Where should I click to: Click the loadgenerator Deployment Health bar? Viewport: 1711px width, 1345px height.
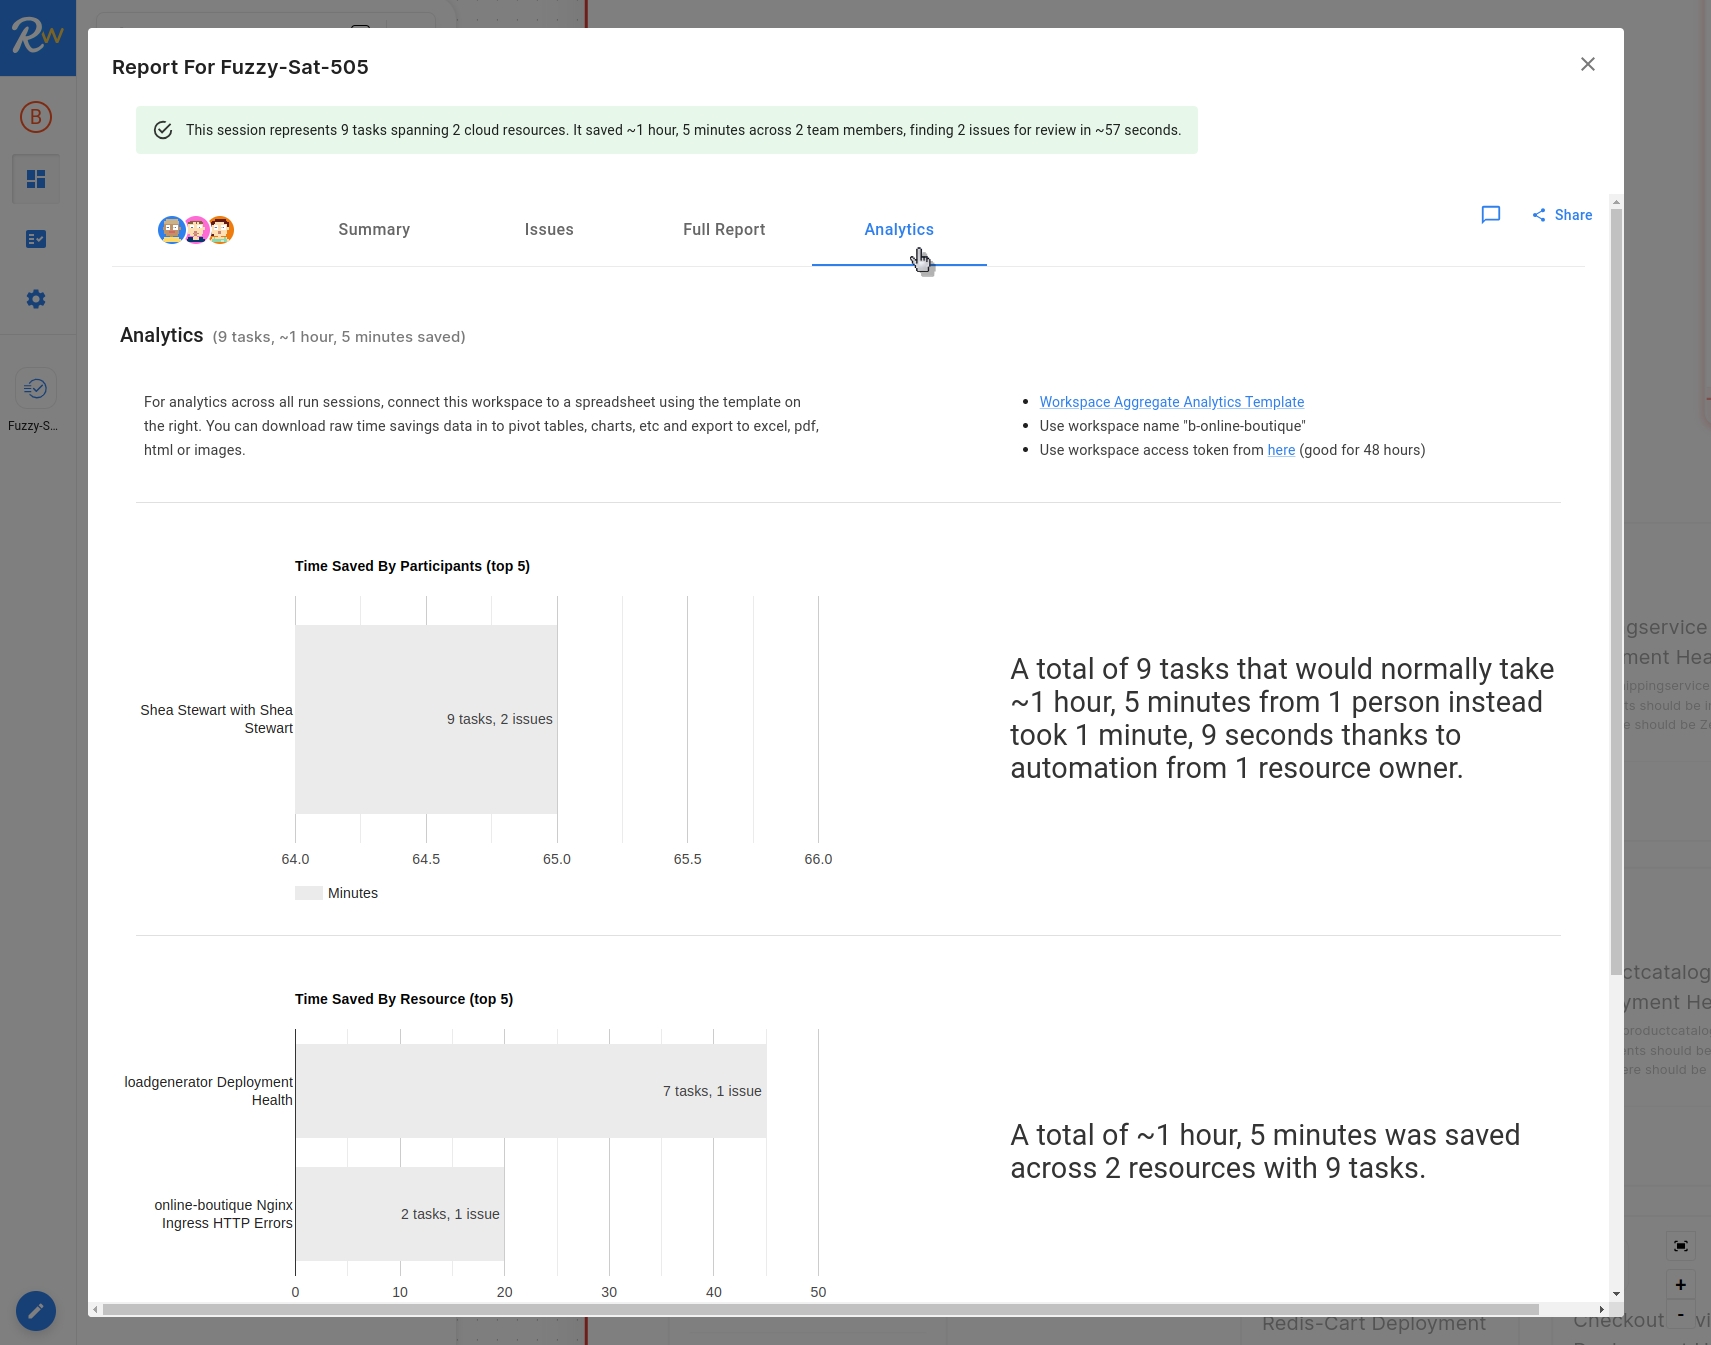(530, 1091)
